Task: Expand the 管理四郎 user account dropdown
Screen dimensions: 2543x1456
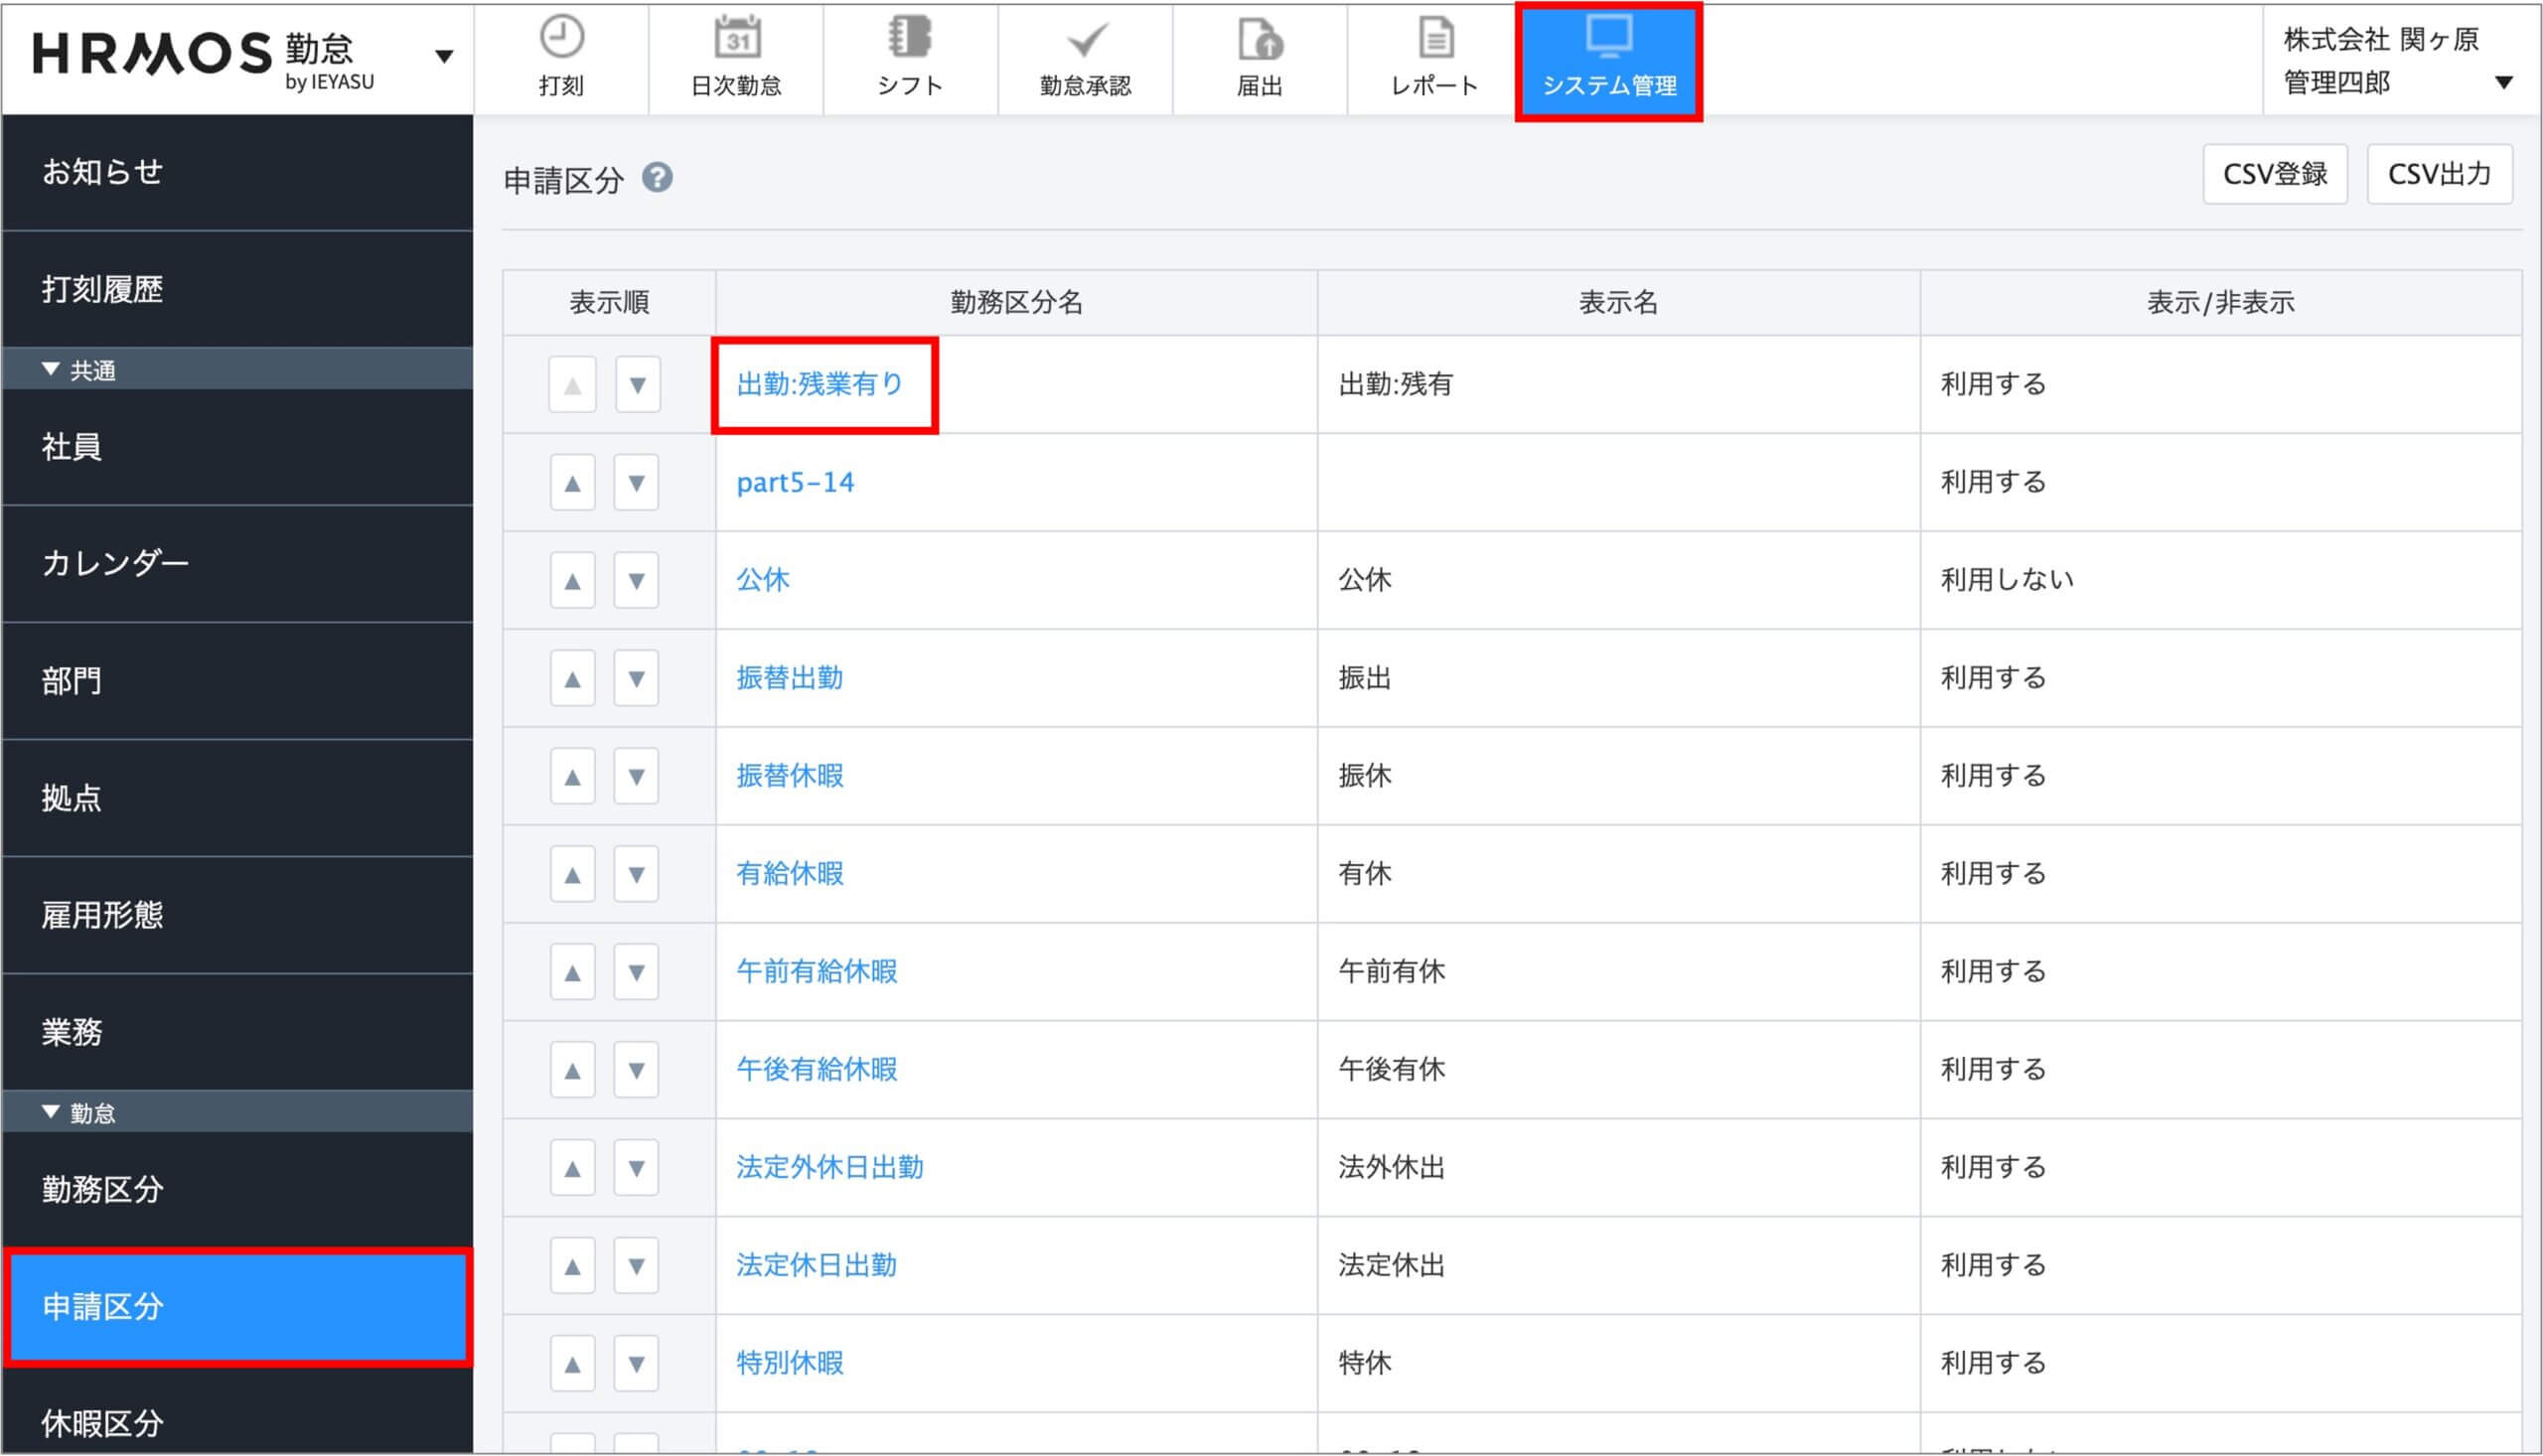Action: click(2503, 82)
